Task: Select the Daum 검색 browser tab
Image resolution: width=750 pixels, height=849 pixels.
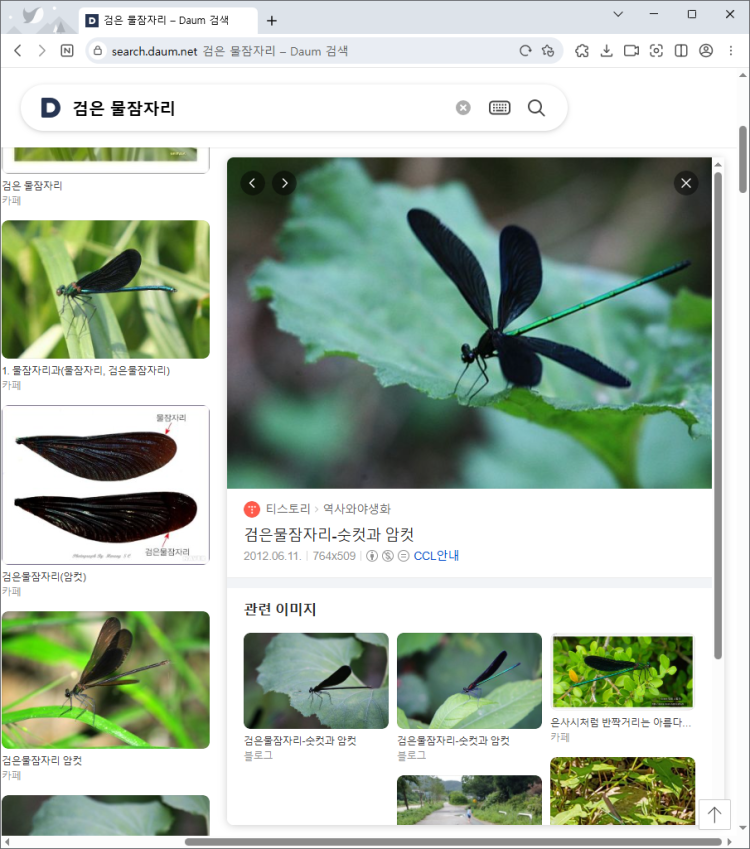Action: coord(168,21)
